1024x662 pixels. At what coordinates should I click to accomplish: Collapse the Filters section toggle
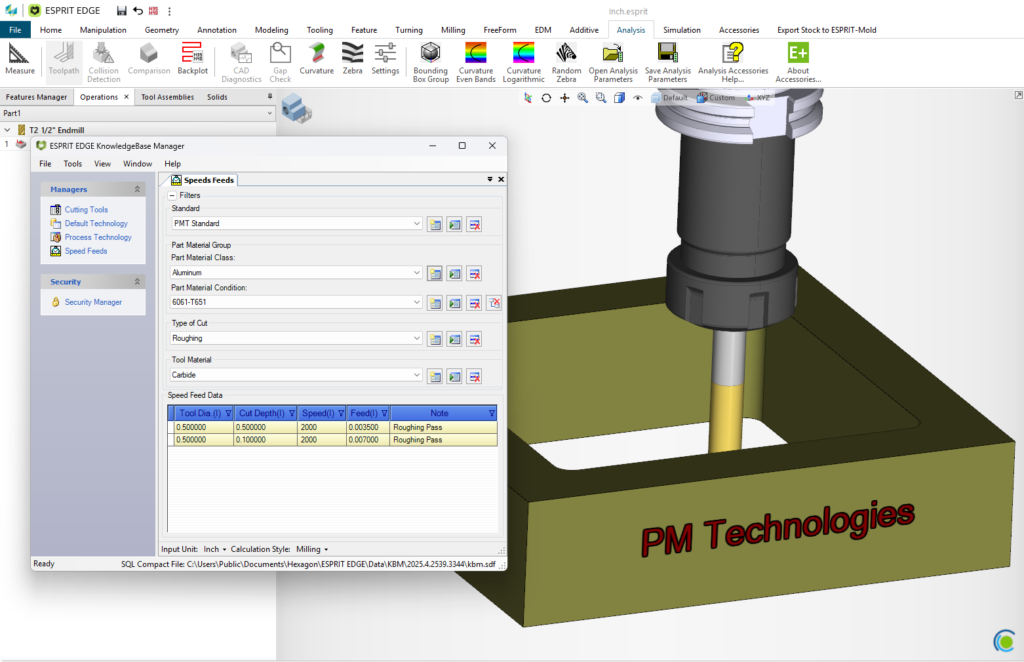172,196
